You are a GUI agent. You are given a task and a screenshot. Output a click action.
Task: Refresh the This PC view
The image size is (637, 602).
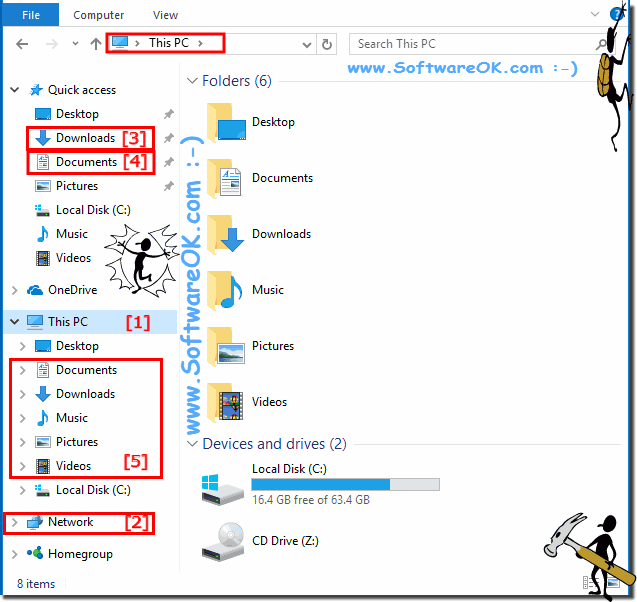pyautogui.click(x=327, y=44)
